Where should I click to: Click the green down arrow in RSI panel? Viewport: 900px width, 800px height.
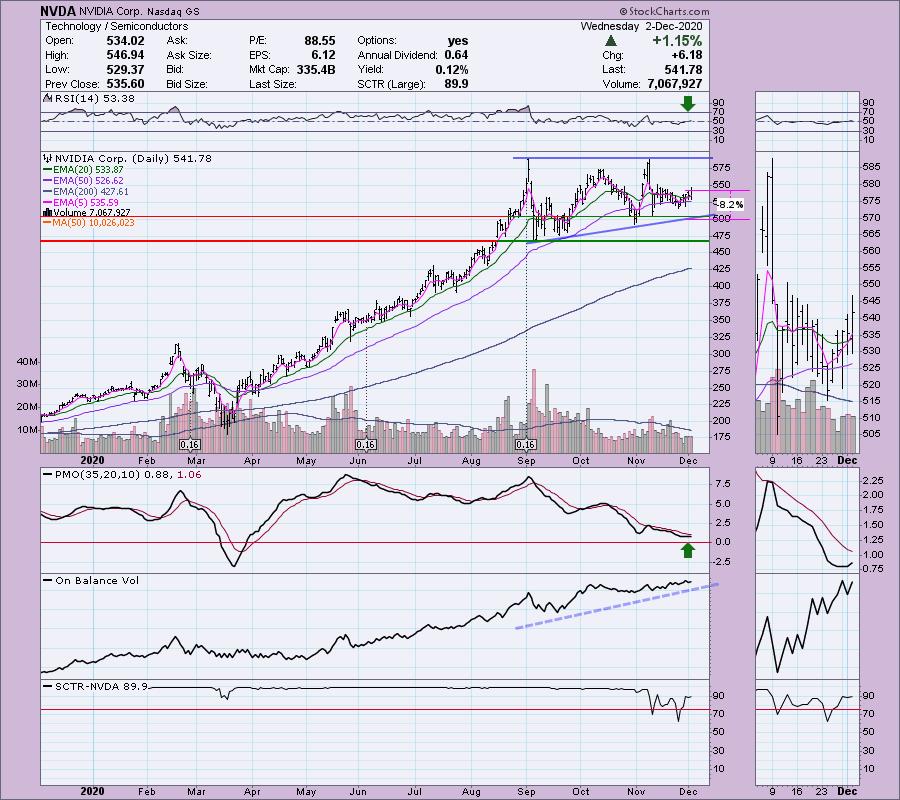tap(687, 104)
